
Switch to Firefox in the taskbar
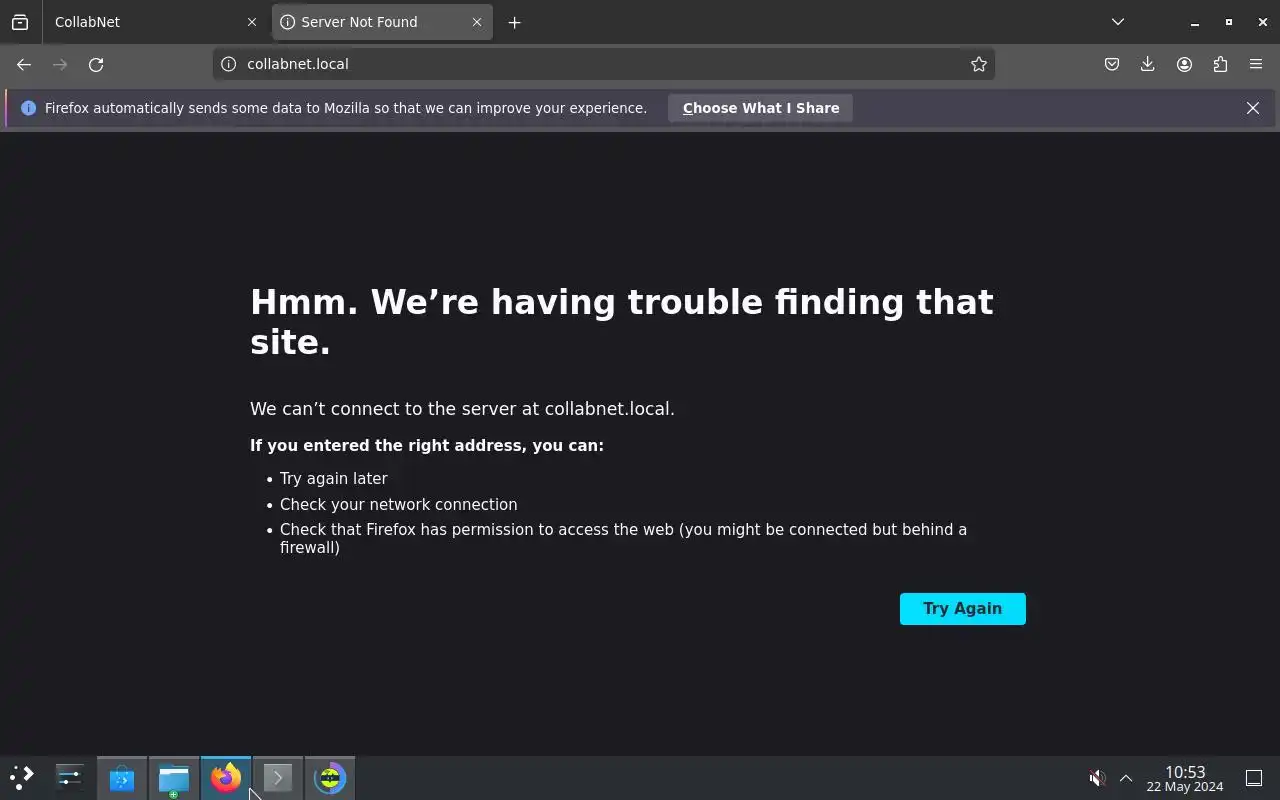pyautogui.click(x=226, y=778)
